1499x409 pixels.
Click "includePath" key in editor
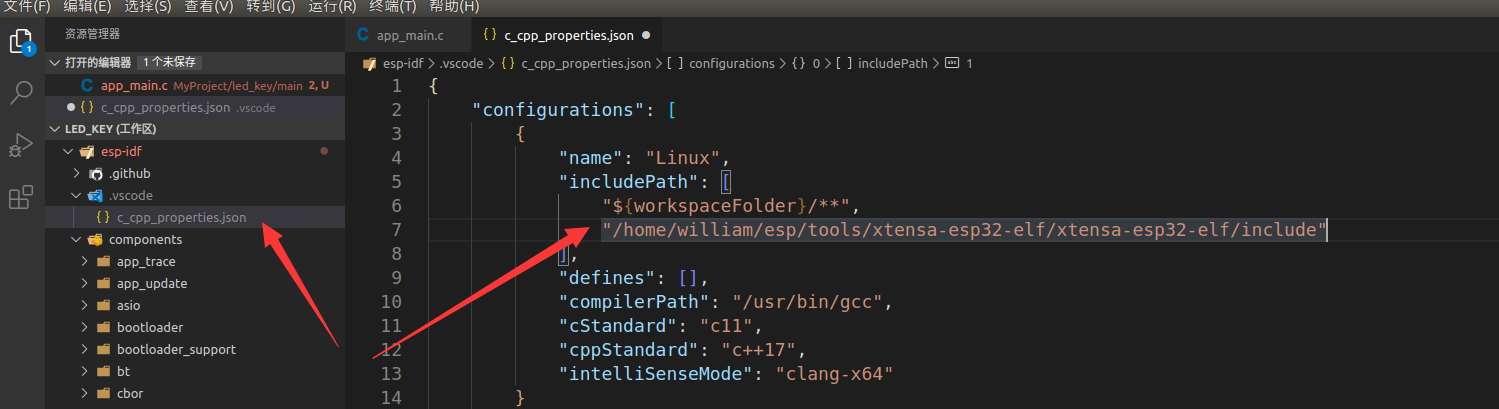pyautogui.click(x=630, y=182)
